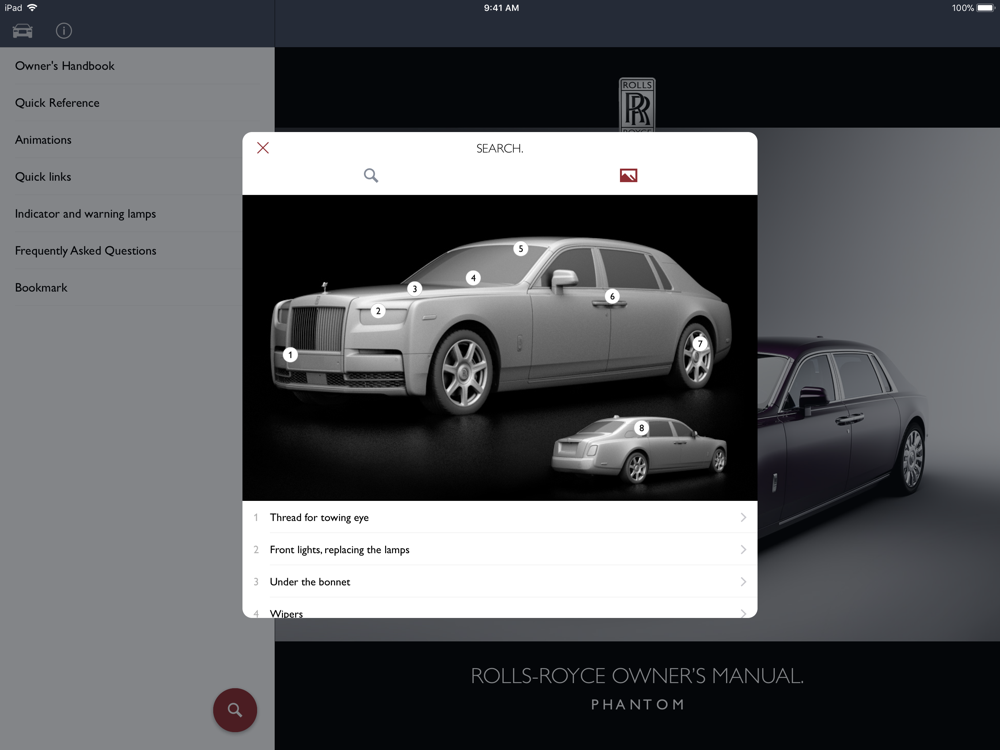Viewport: 1000px width, 750px height.
Task: Tap the red floating search button
Action: coord(235,710)
